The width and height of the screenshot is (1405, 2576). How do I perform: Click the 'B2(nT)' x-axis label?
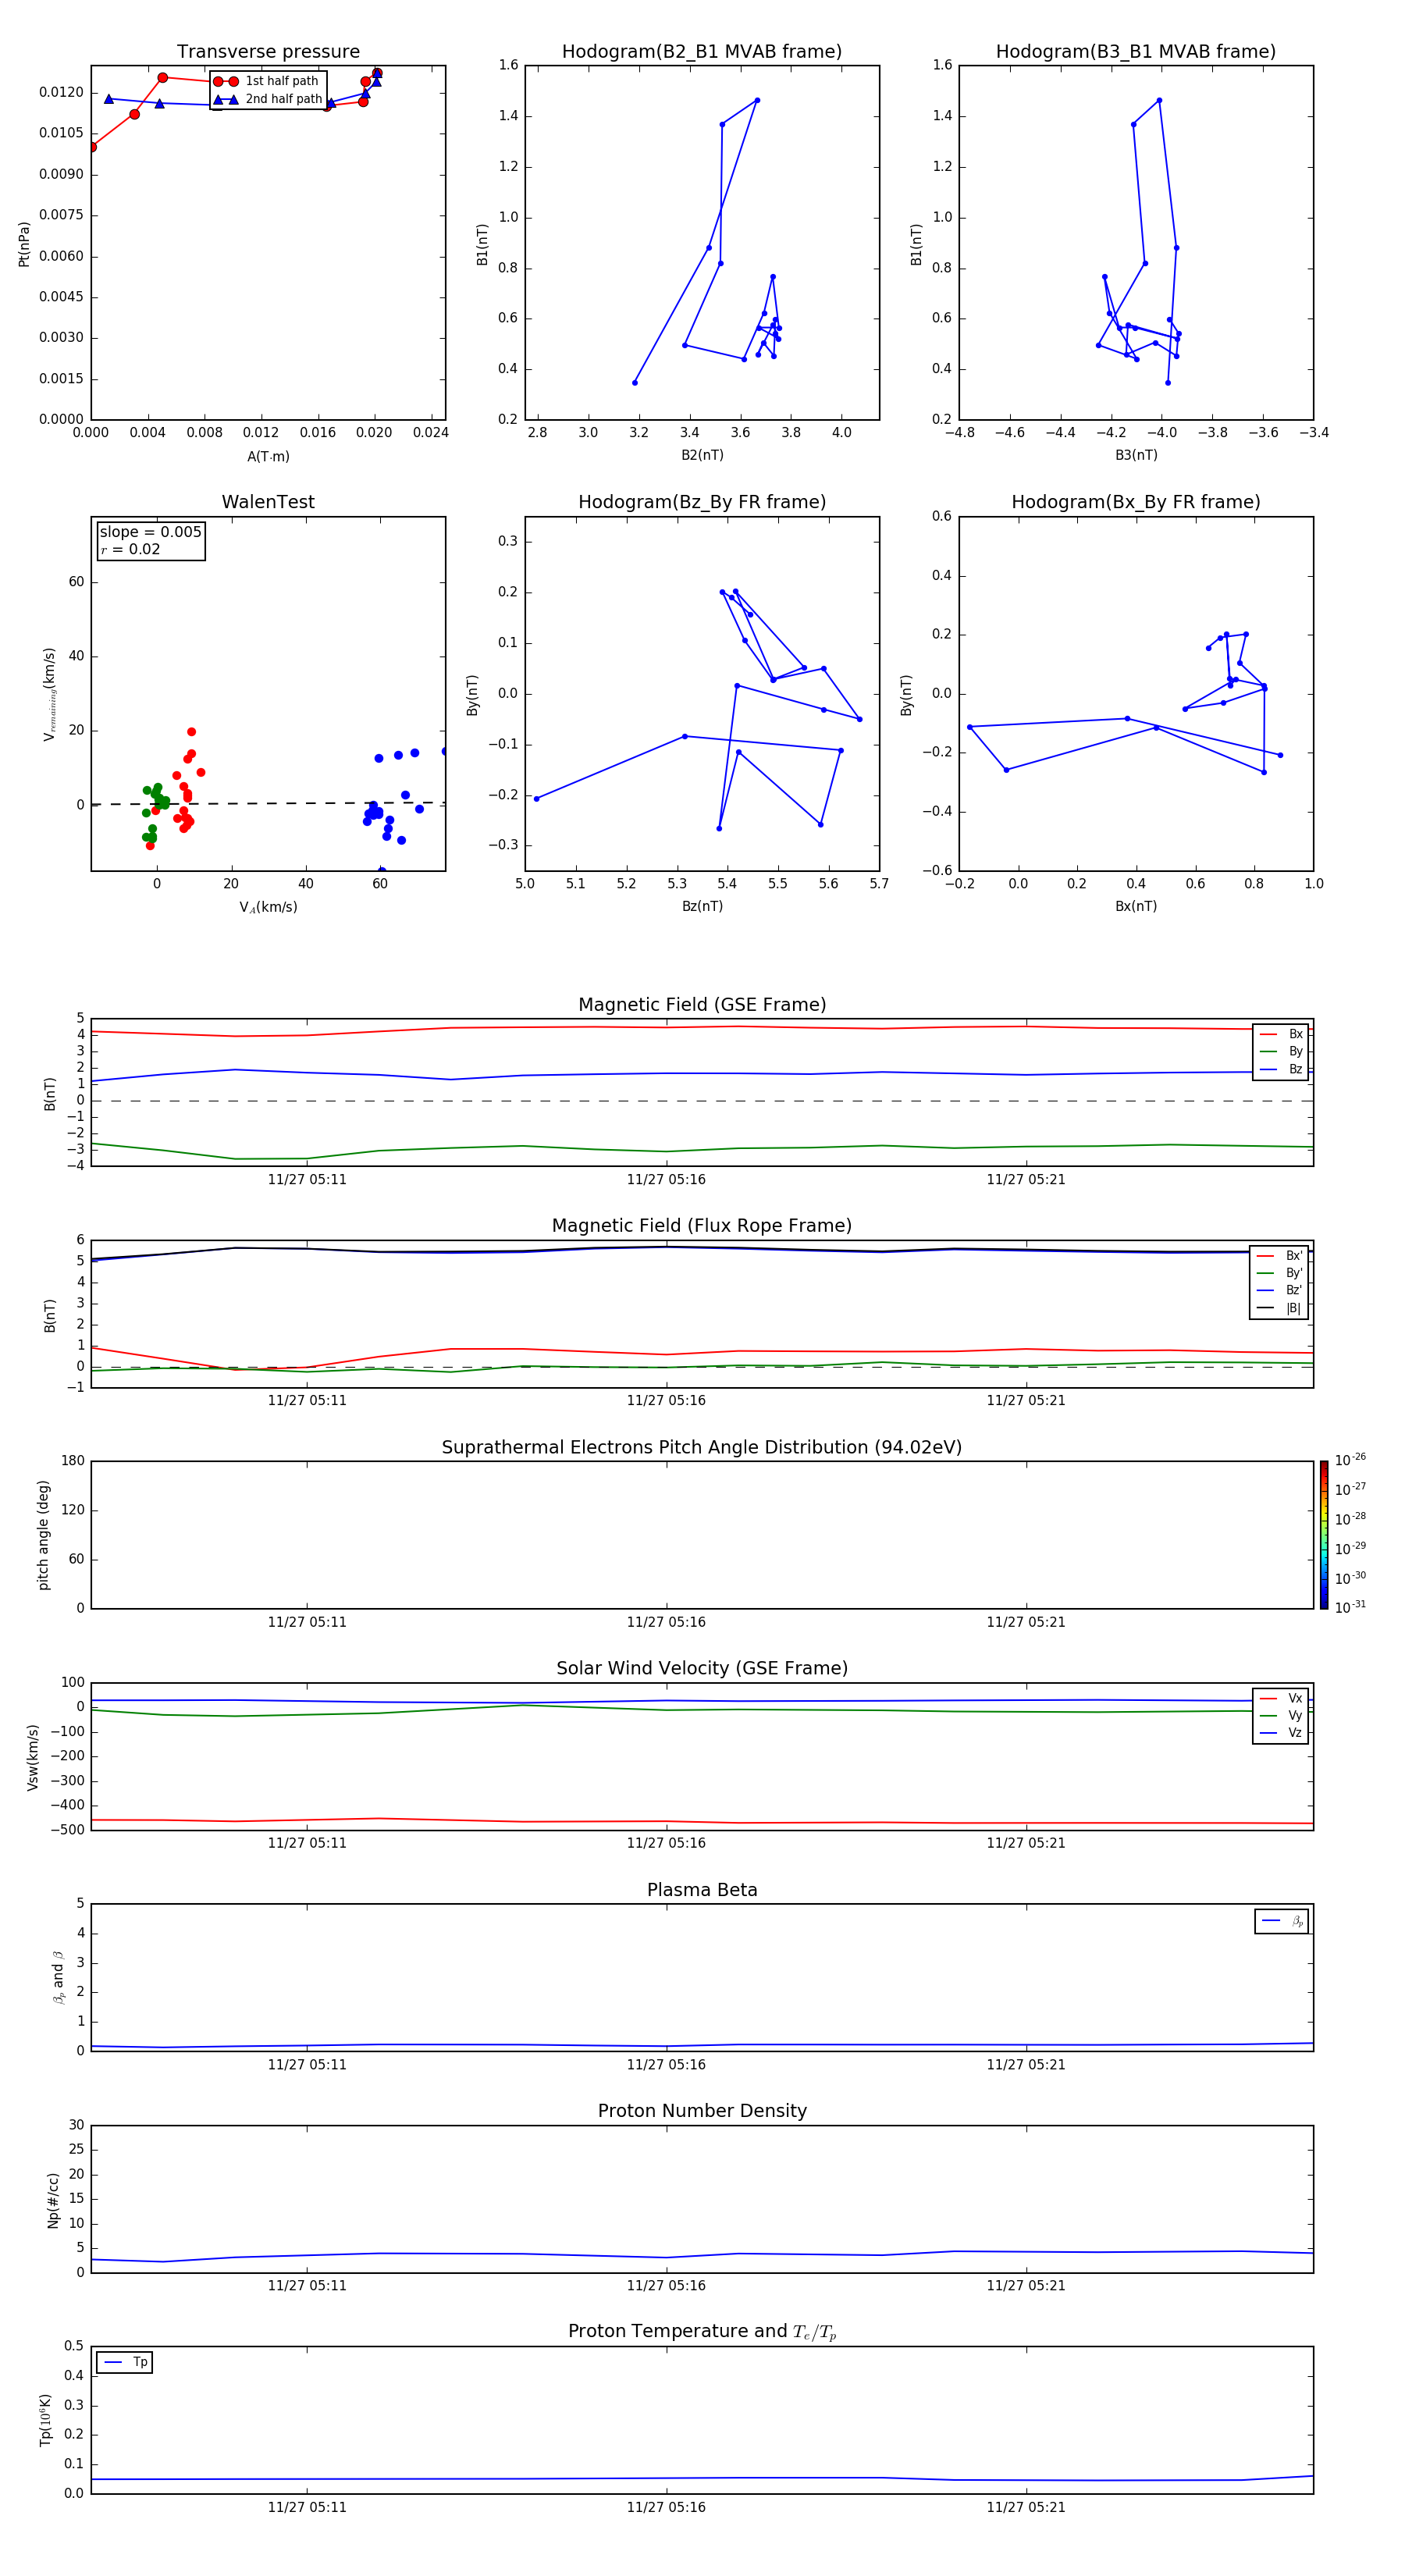[702, 455]
